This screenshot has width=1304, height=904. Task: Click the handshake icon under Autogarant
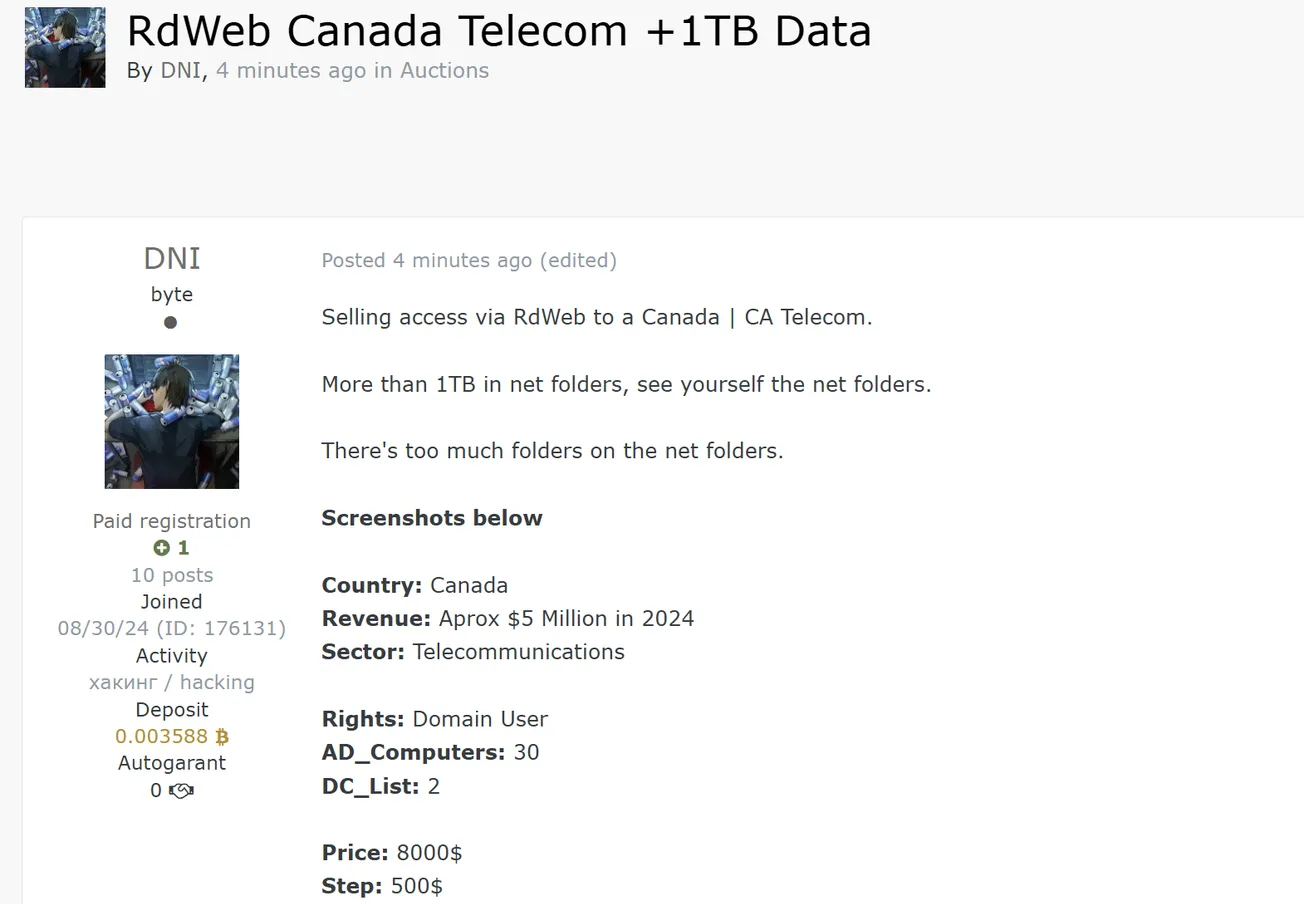pyautogui.click(x=181, y=791)
